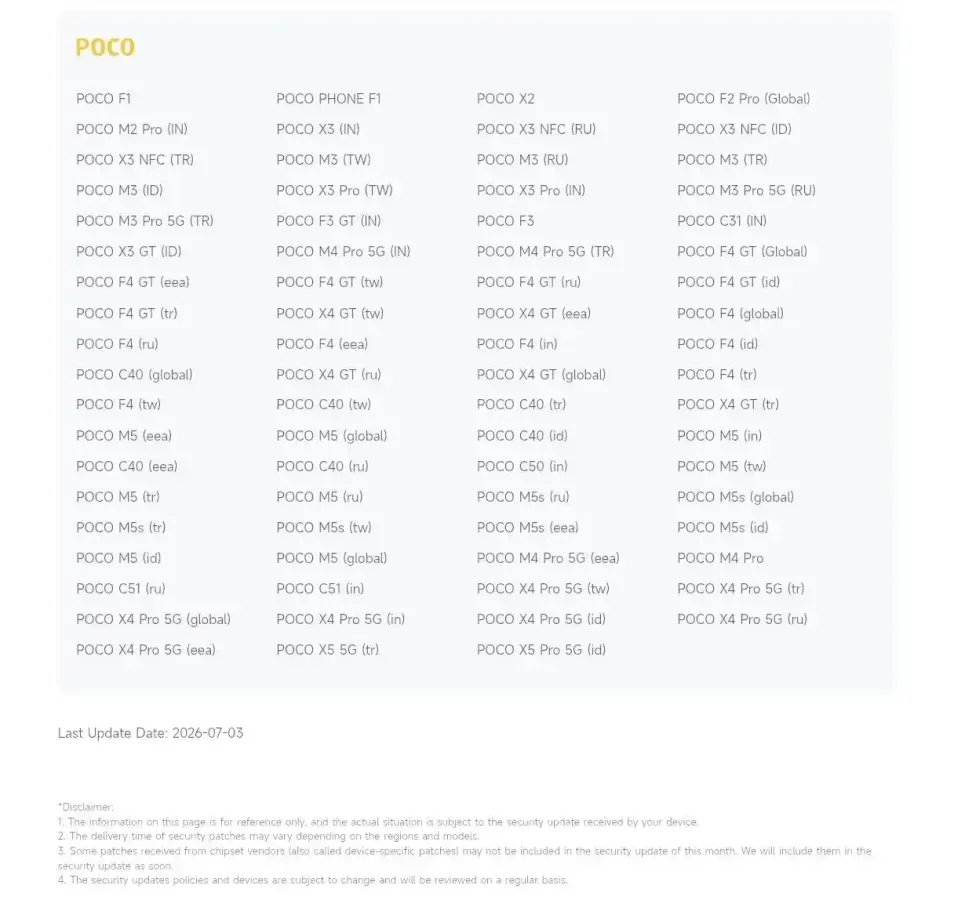Click the Last Update Date text

150,733
